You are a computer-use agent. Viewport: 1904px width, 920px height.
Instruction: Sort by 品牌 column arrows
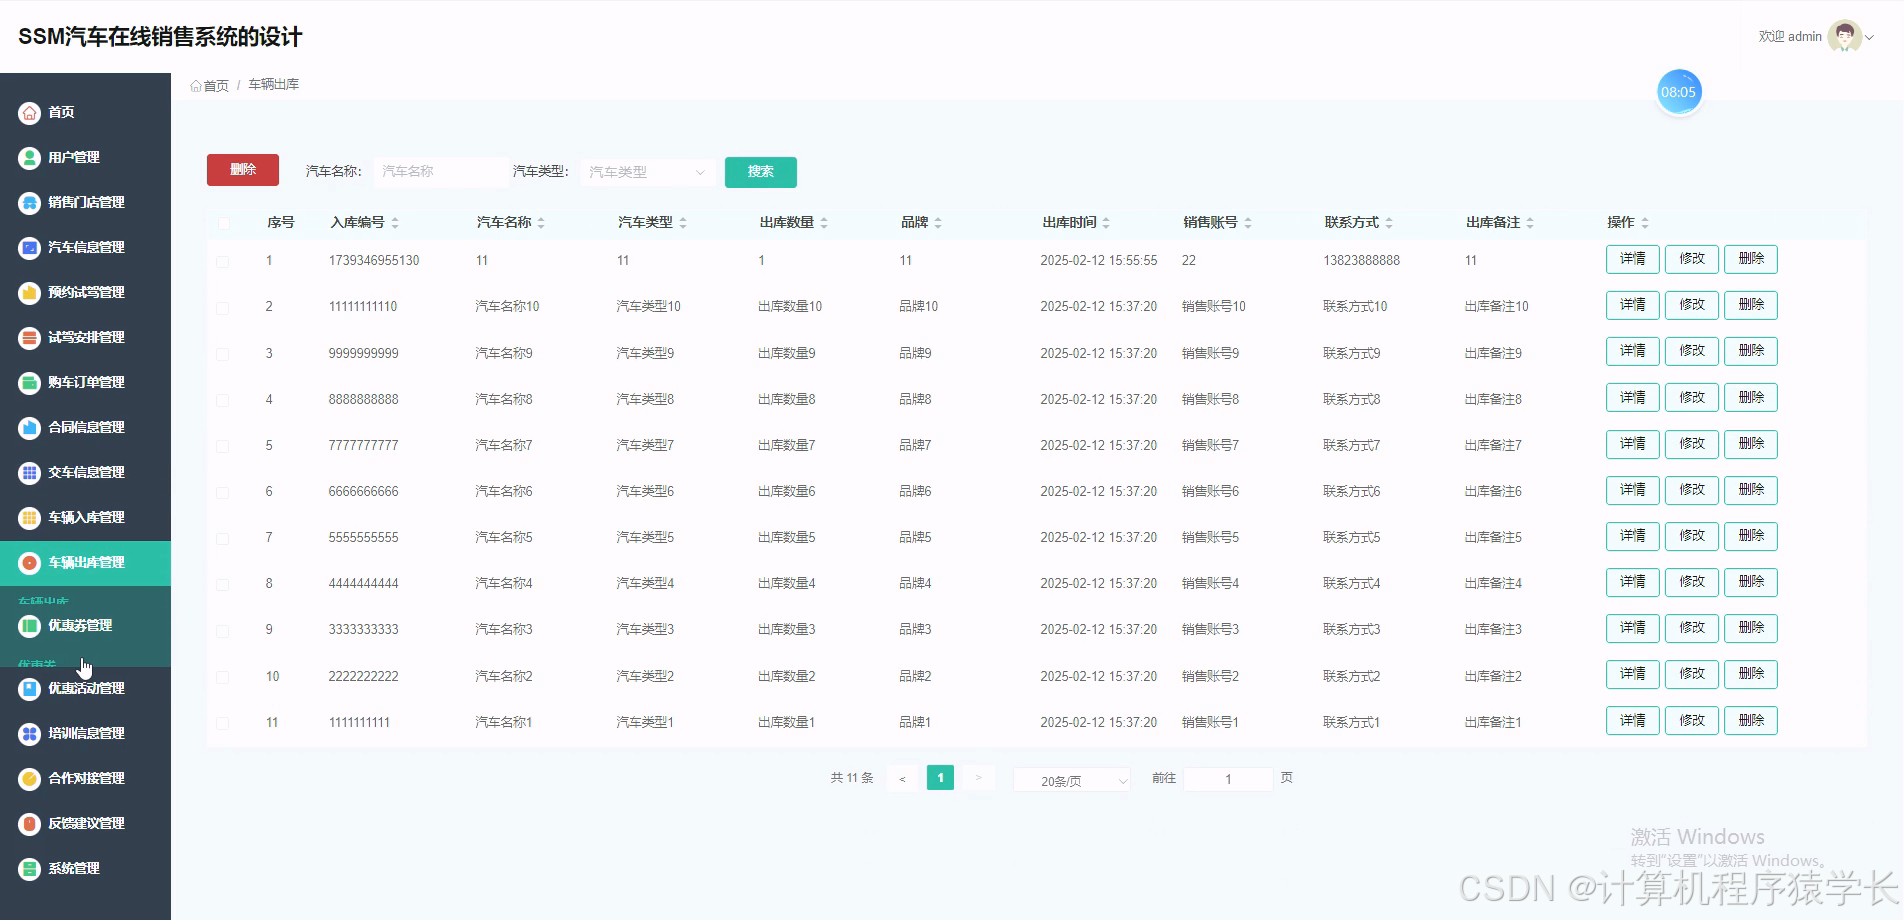pyautogui.click(x=938, y=223)
